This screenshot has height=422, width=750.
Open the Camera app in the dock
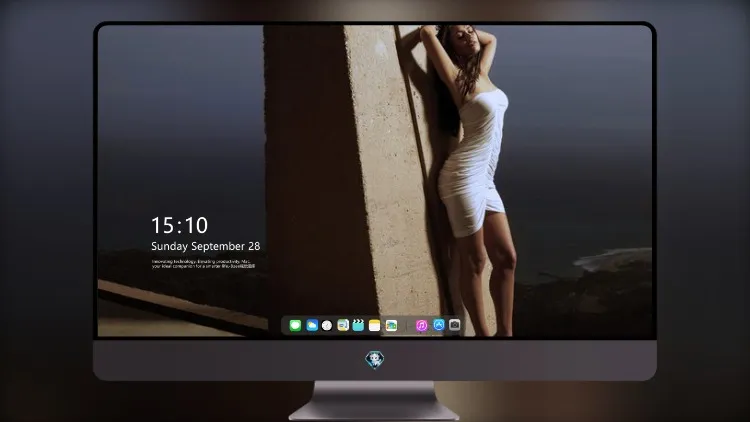tap(454, 325)
